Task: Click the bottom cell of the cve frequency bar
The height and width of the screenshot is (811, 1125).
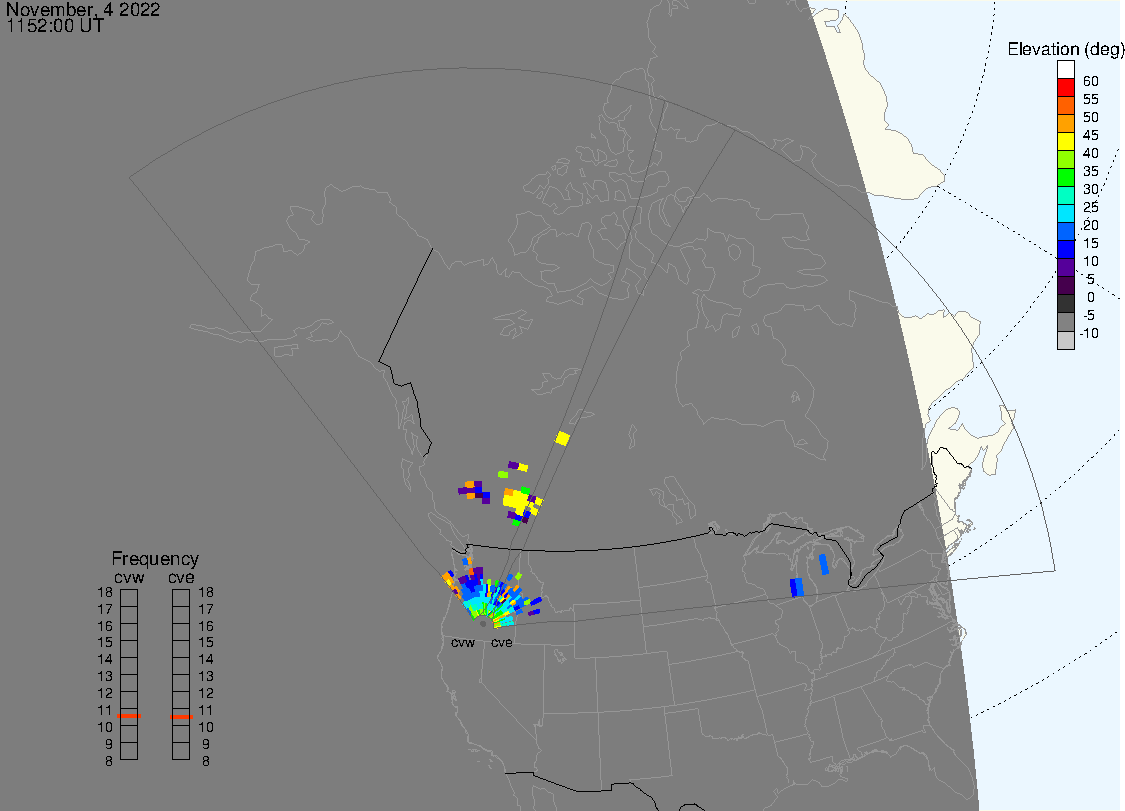Action: [181, 751]
